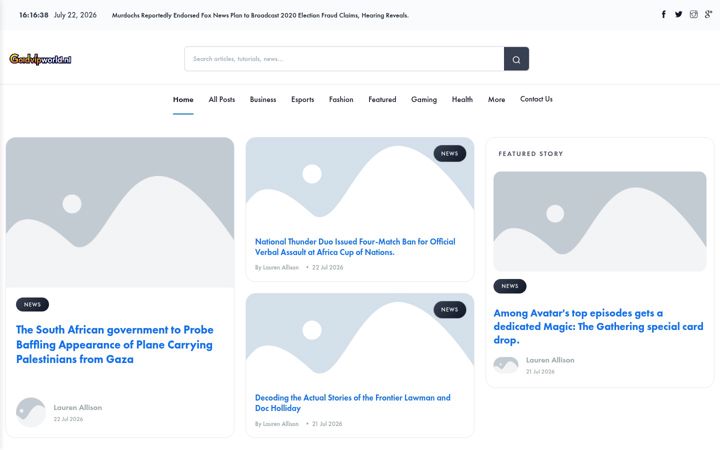
Task: Click the 'FEATURED STORY' heading
Action: click(531, 154)
